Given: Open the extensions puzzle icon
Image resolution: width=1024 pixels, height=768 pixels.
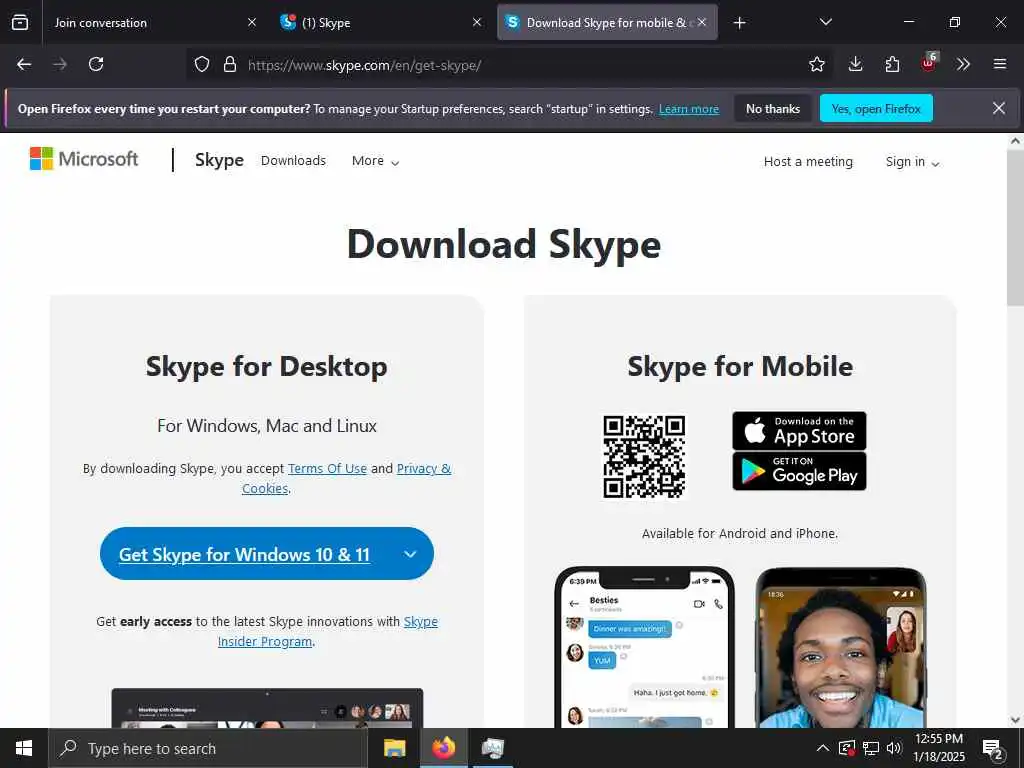Looking at the screenshot, I should (x=892, y=64).
